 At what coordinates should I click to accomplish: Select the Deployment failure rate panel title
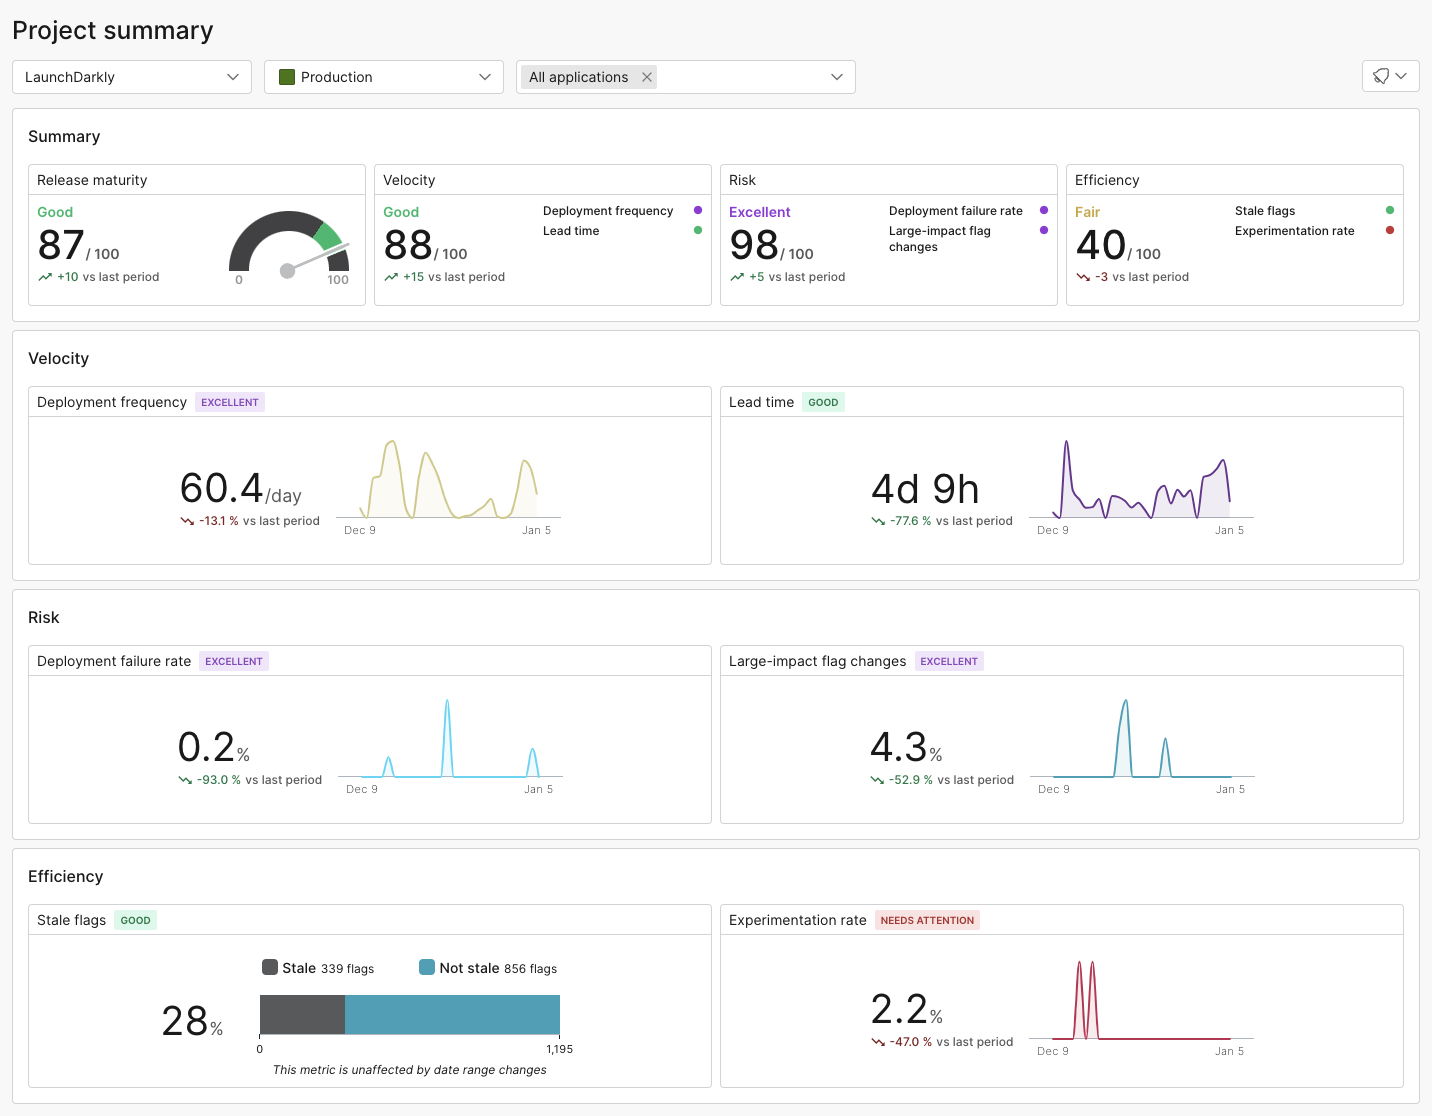click(114, 661)
